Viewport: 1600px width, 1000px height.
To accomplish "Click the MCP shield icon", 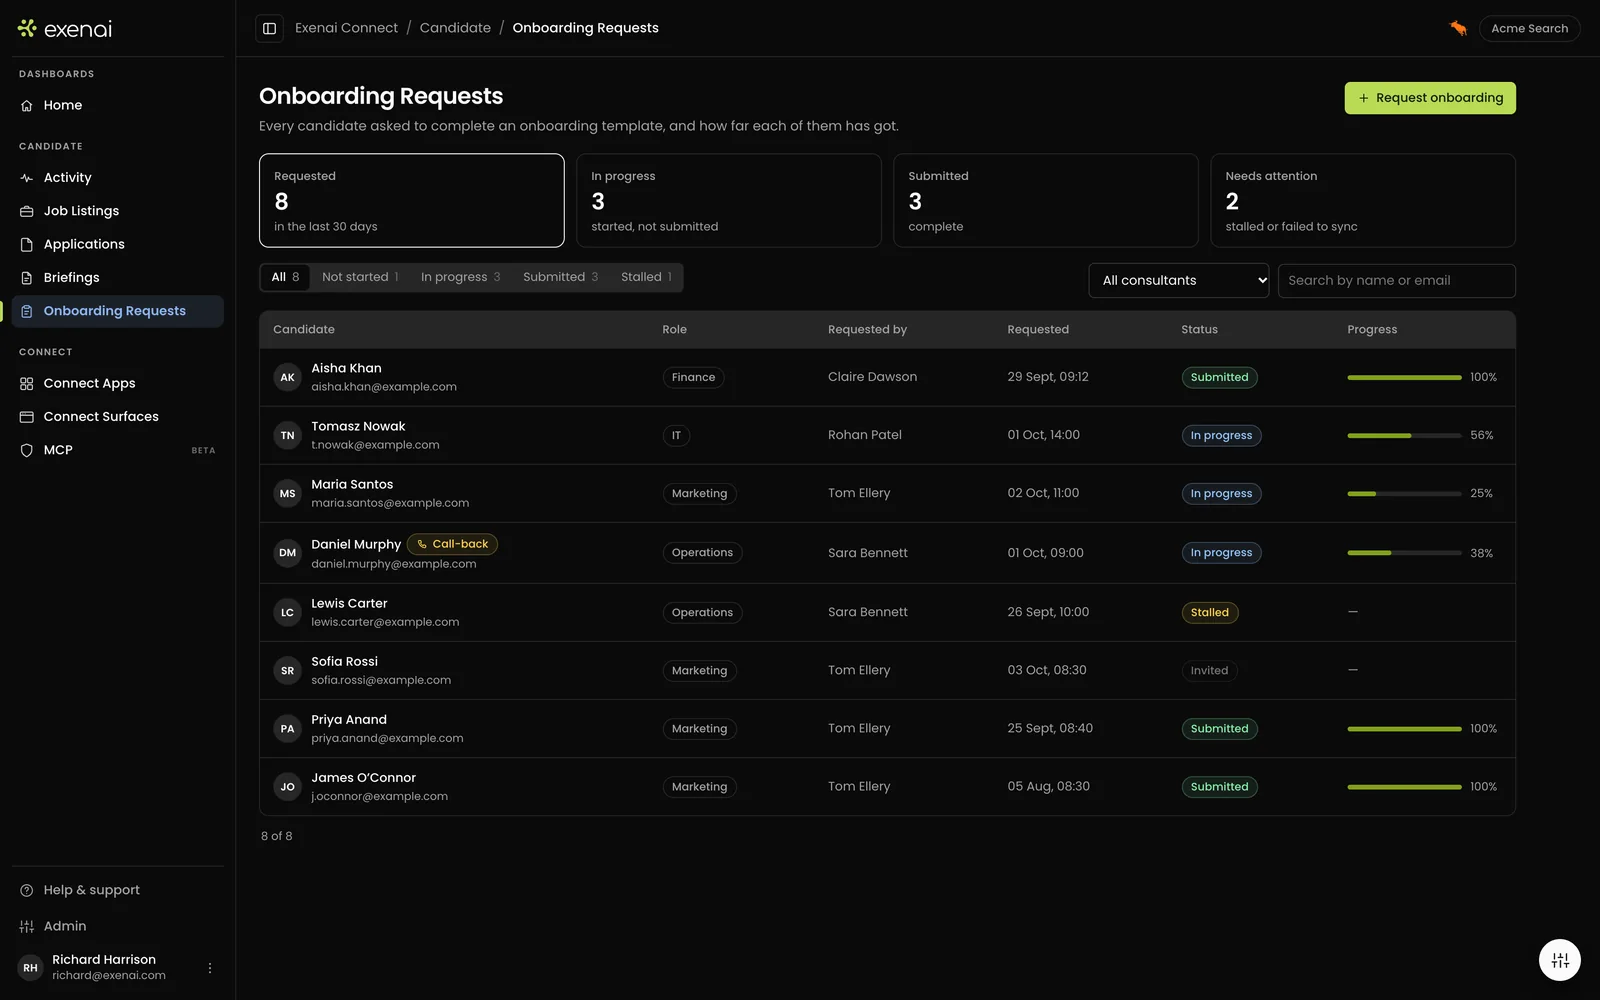I will 27,450.
